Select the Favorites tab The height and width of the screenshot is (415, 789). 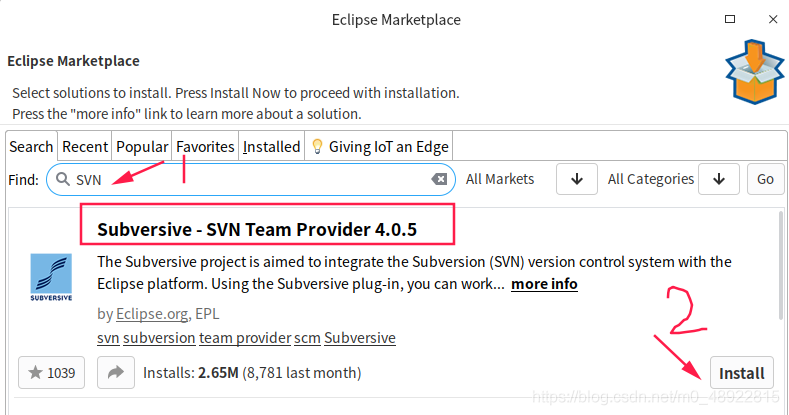coord(205,146)
